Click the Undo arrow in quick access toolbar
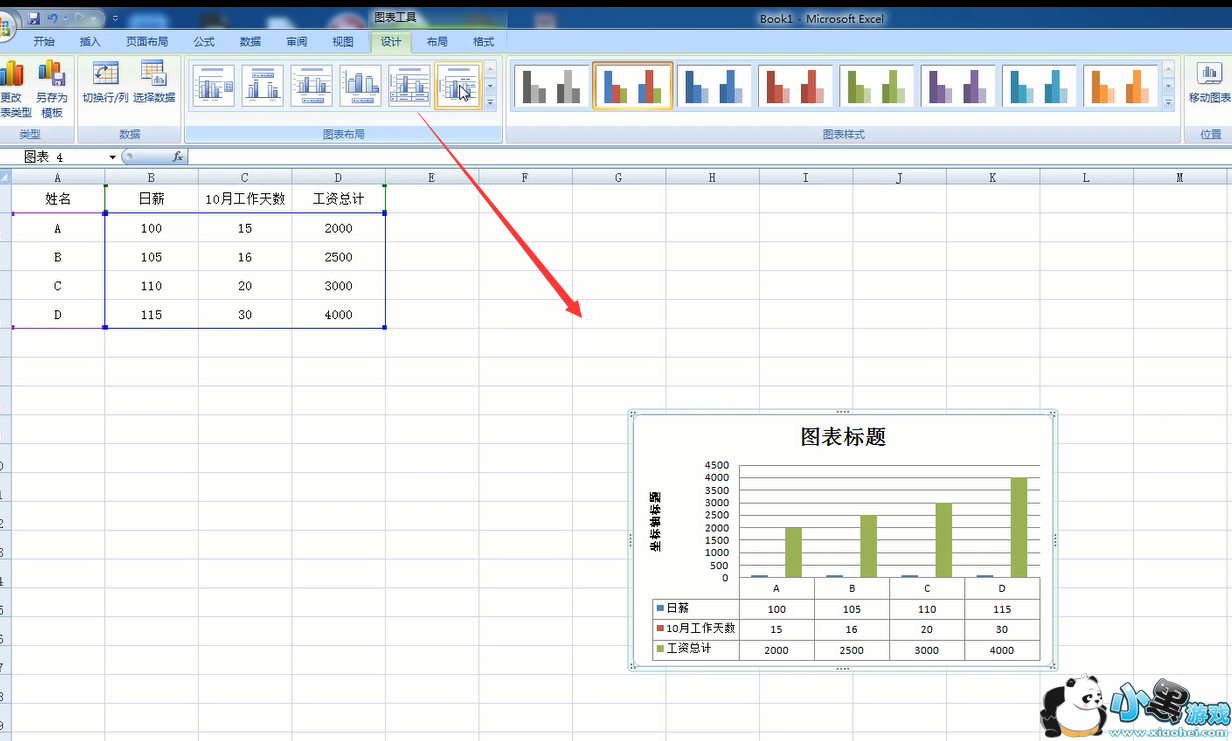 pyautogui.click(x=53, y=18)
